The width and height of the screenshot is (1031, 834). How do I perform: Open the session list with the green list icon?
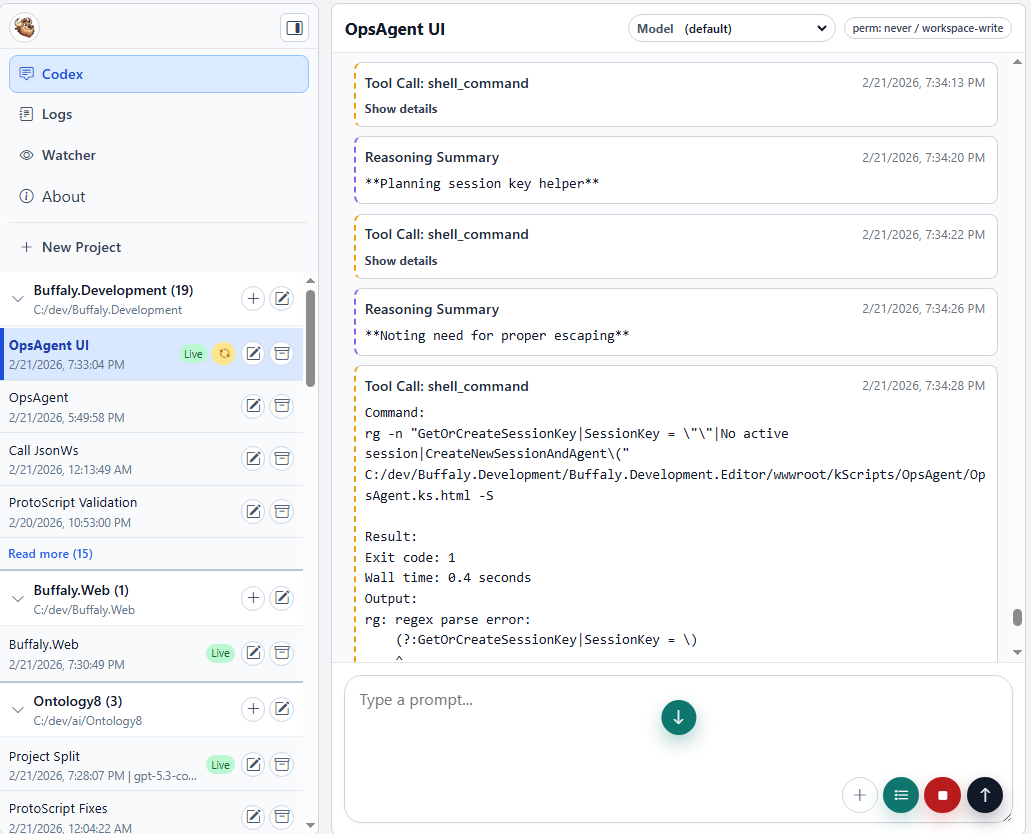(900, 794)
